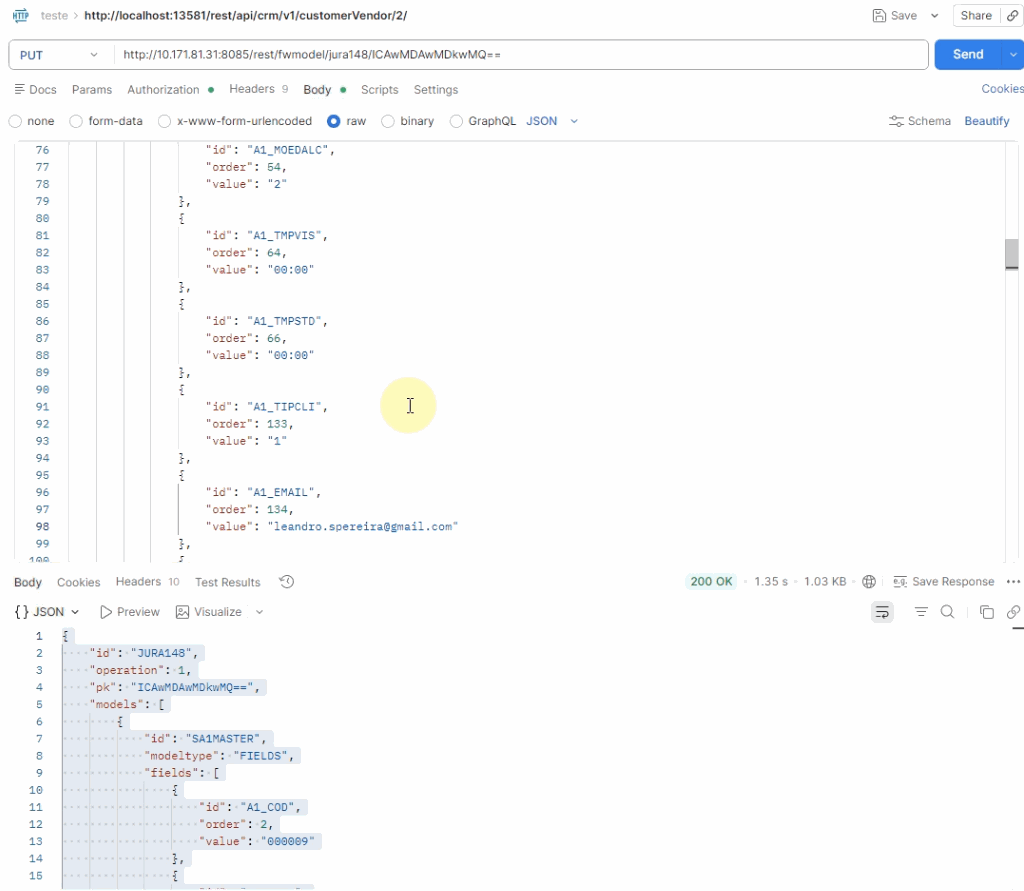1024x891 pixels.
Task: Click the A1_TMPVIS id line
Action: click(x=266, y=236)
